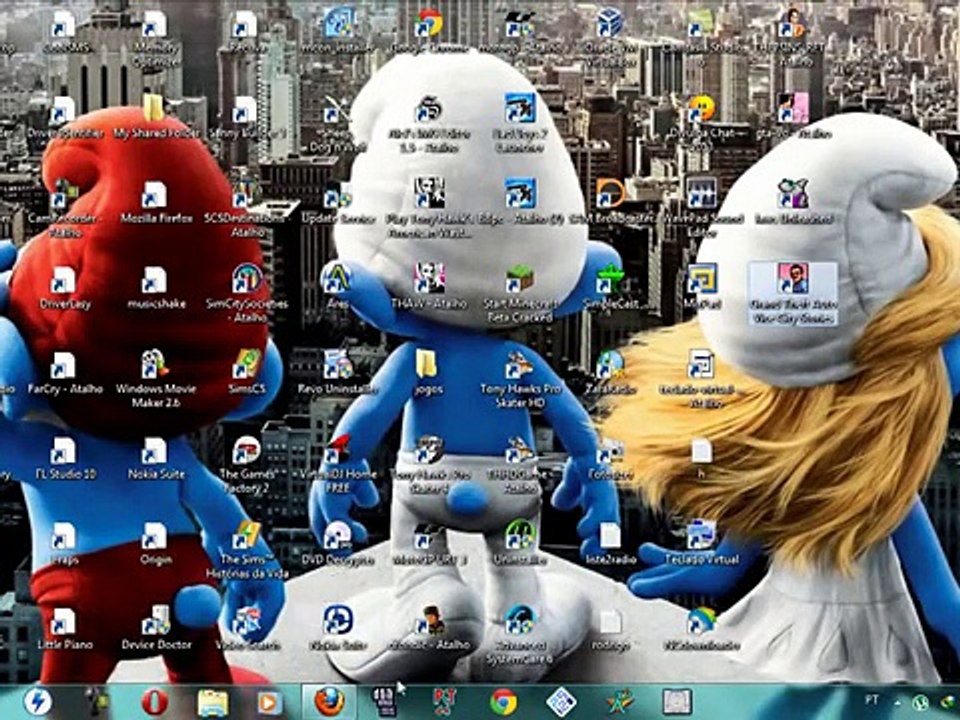
Task: Select the Little Piano shortcut
Action: [65, 628]
